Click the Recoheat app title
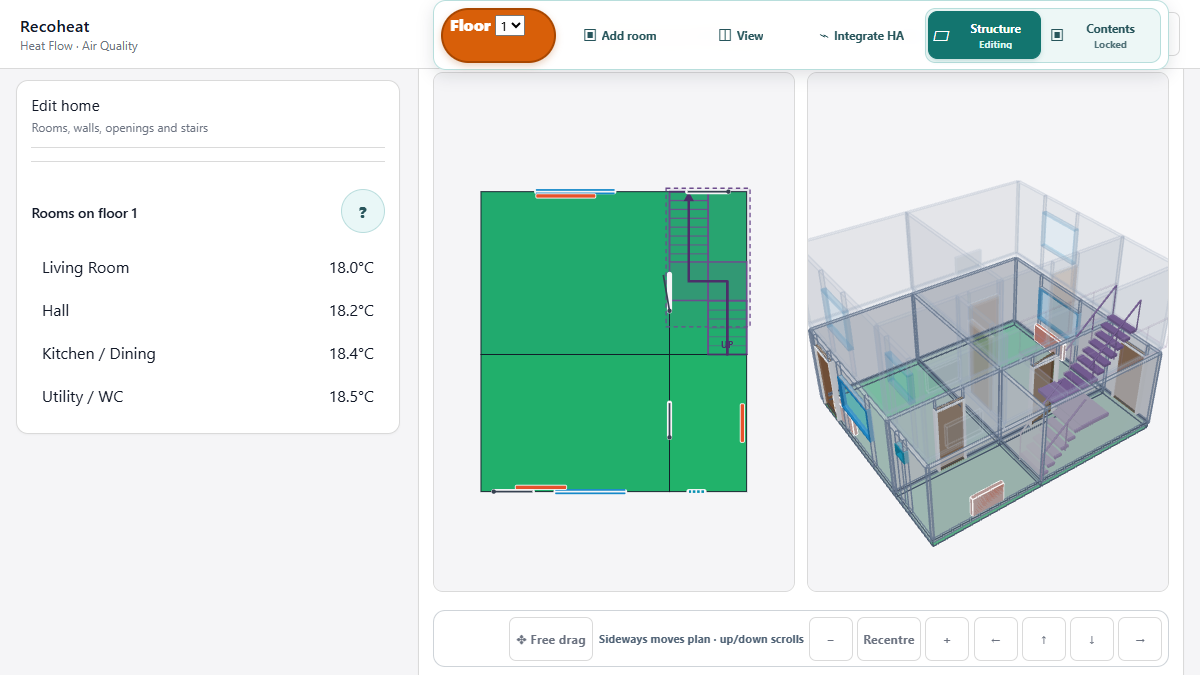Viewport: 1200px width, 675px height. (55, 27)
